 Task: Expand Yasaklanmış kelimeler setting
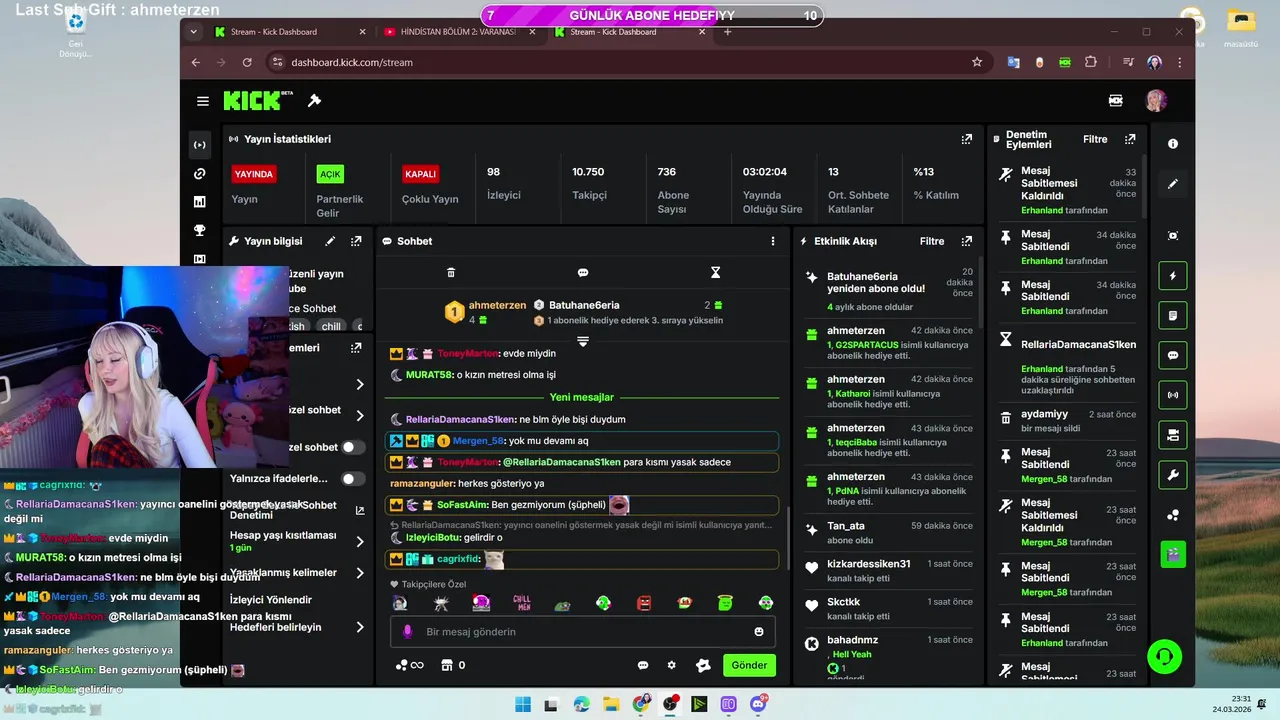[360, 573]
